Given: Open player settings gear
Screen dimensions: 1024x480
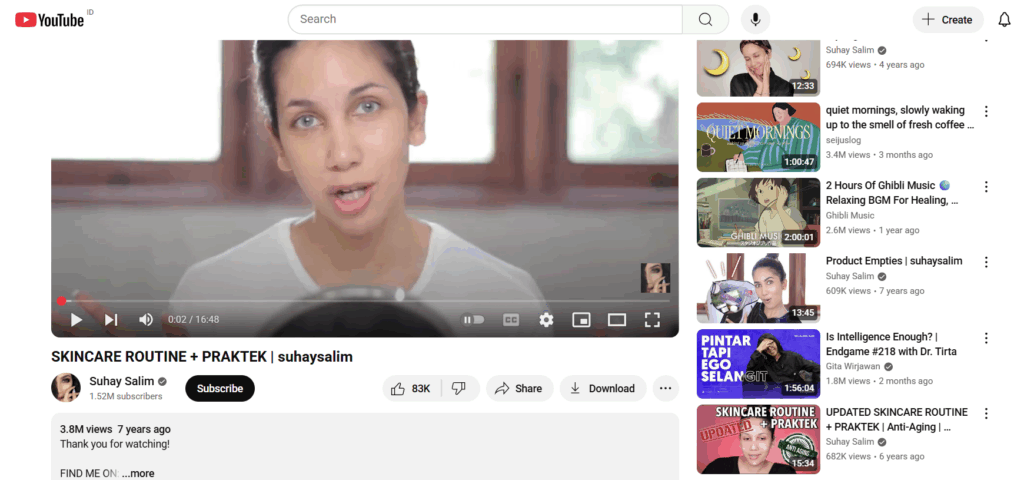Looking at the screenshot, I should [x=546, y=319].
